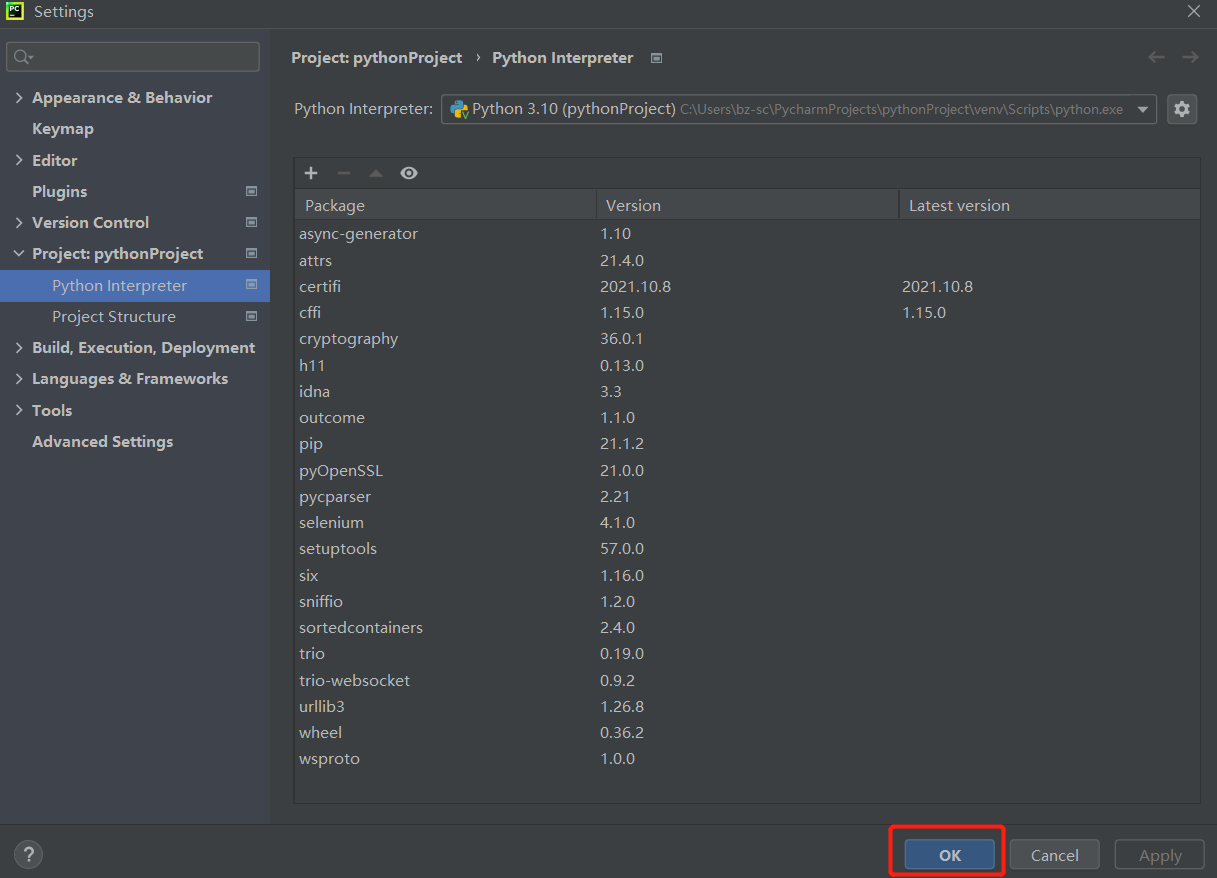The width and height of the screenshot is (1217, 878).
Task: Click the install package plus icon
Action: [x=311, y=173]
